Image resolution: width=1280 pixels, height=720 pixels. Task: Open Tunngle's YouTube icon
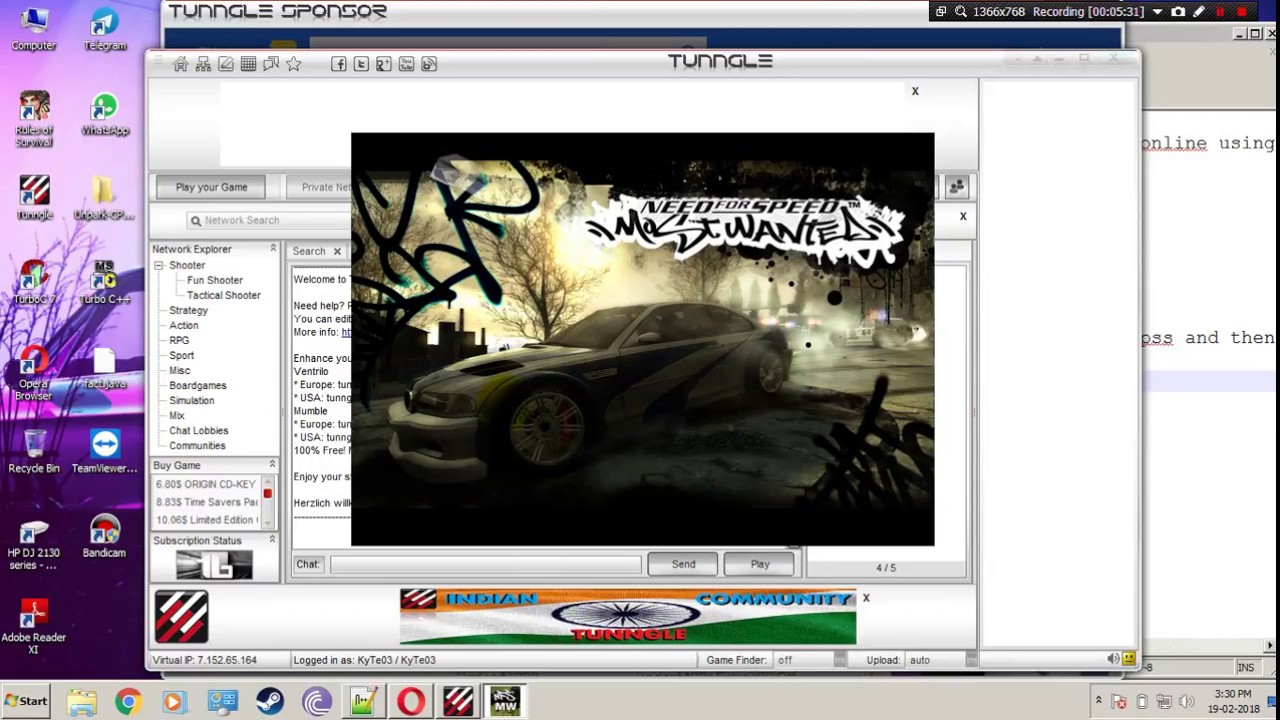406,64
